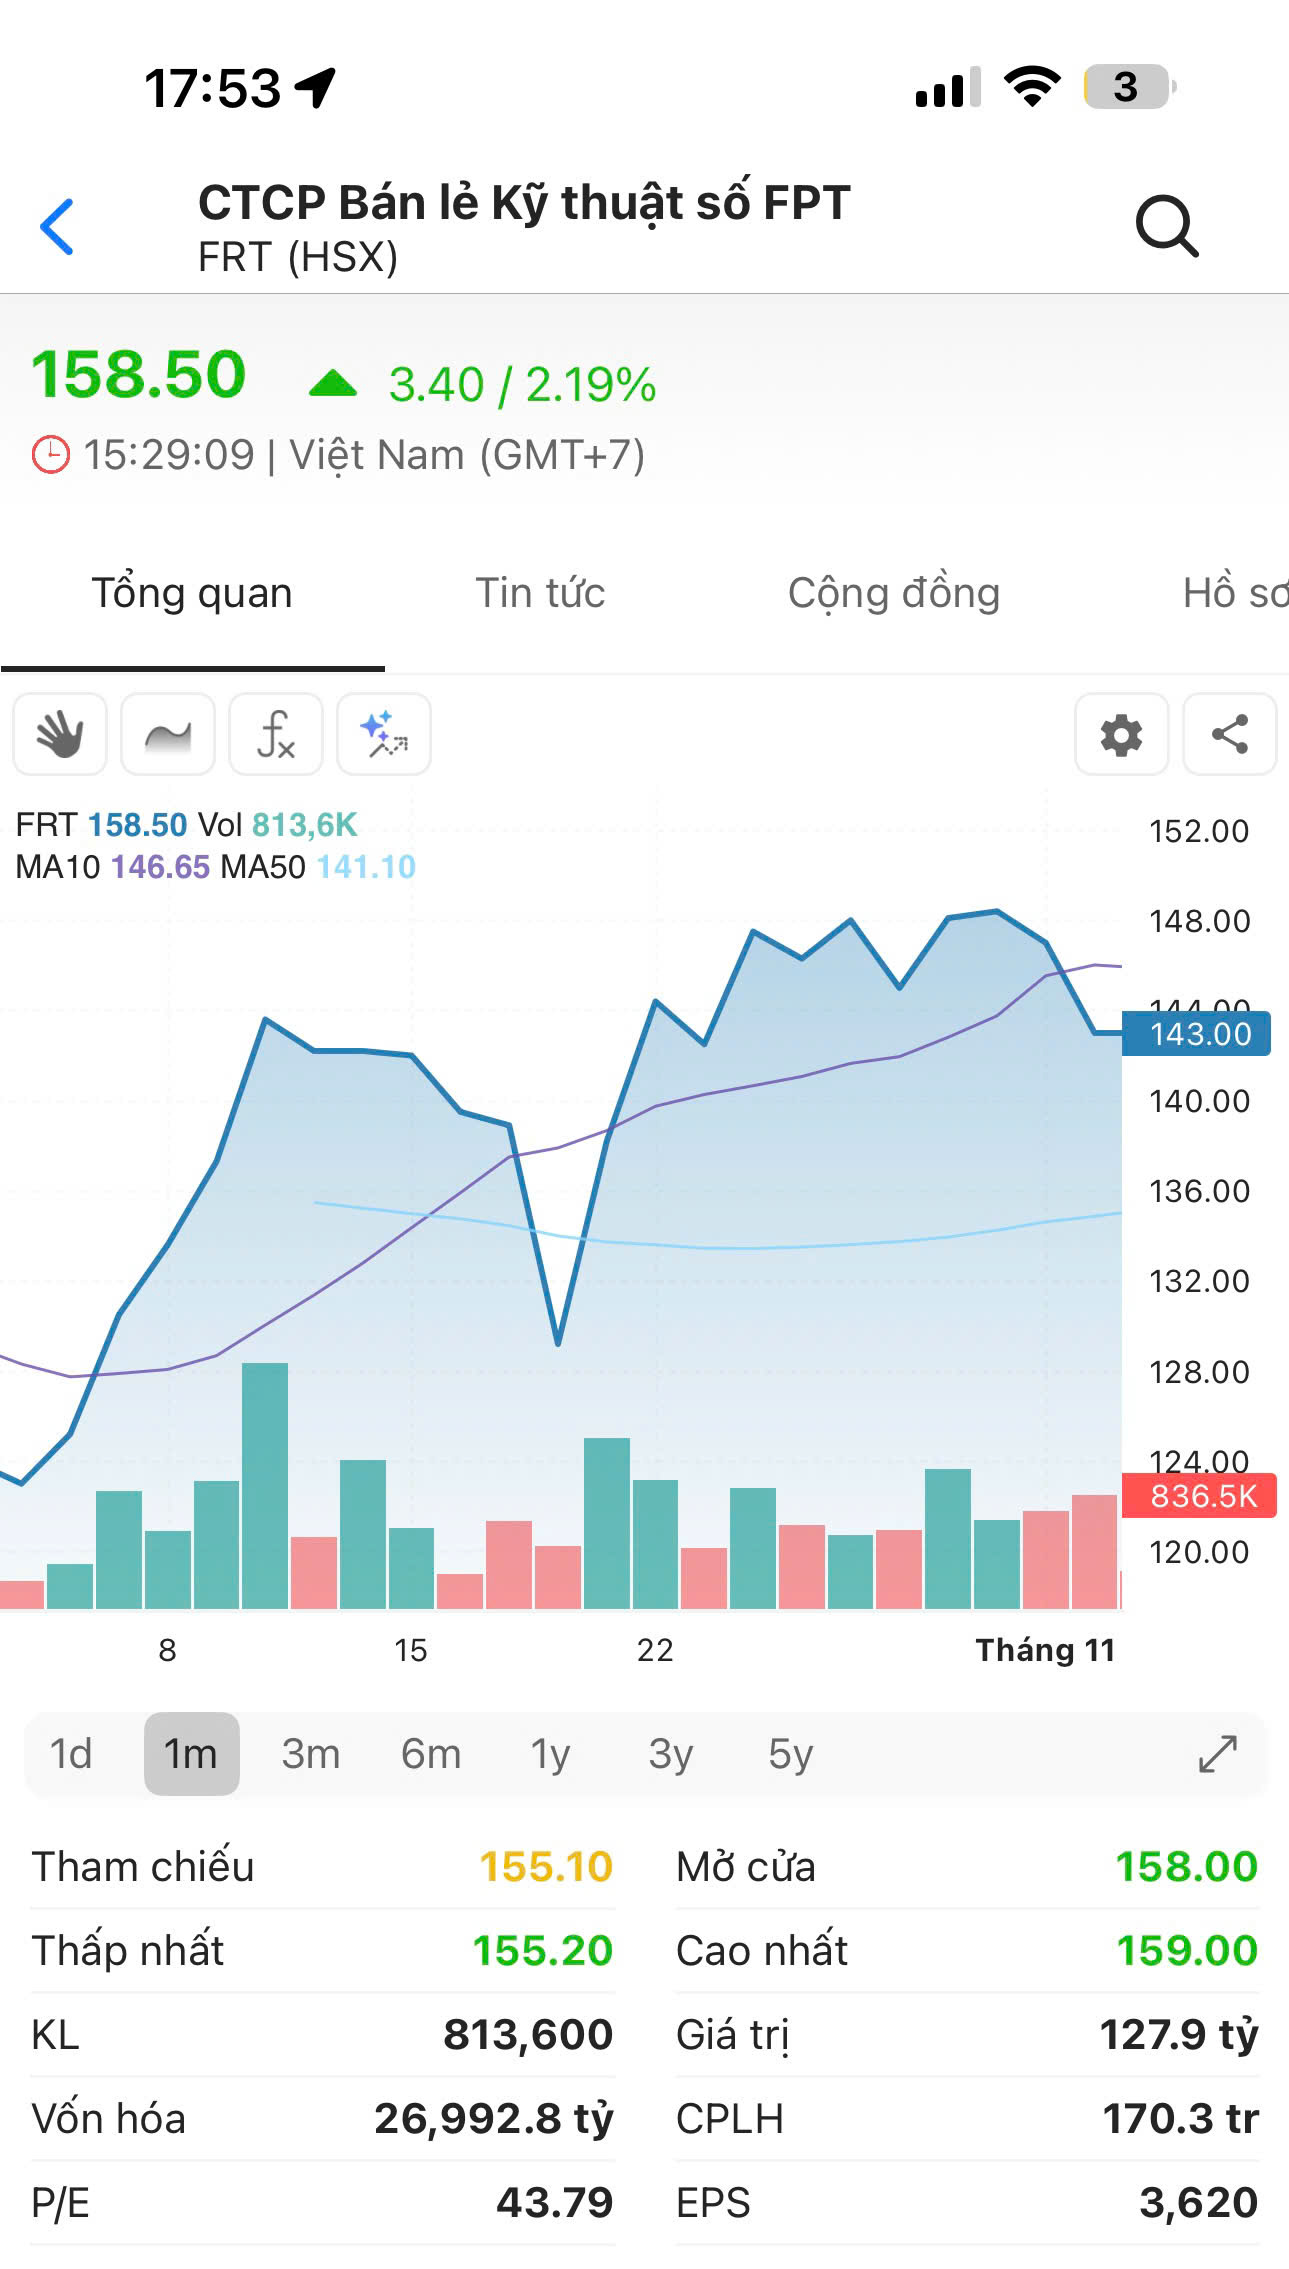Open the fx indicators icon
This screenshot has height=2269, width=1289.
click(x=276, y=734)
